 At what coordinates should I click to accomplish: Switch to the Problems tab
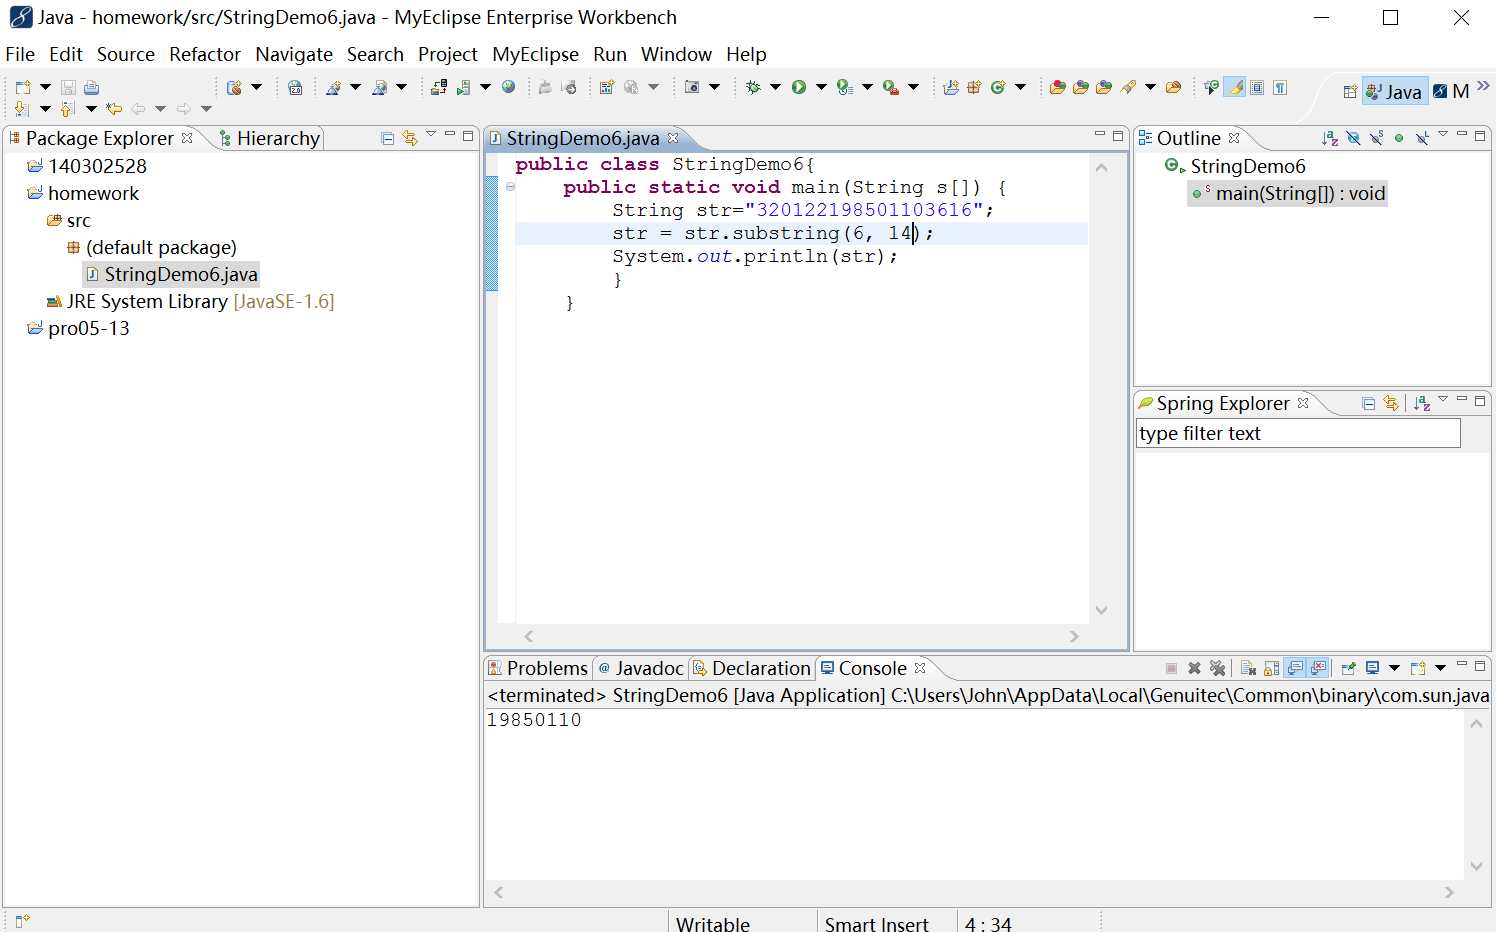pyautogui.click(x=537, y=668)
